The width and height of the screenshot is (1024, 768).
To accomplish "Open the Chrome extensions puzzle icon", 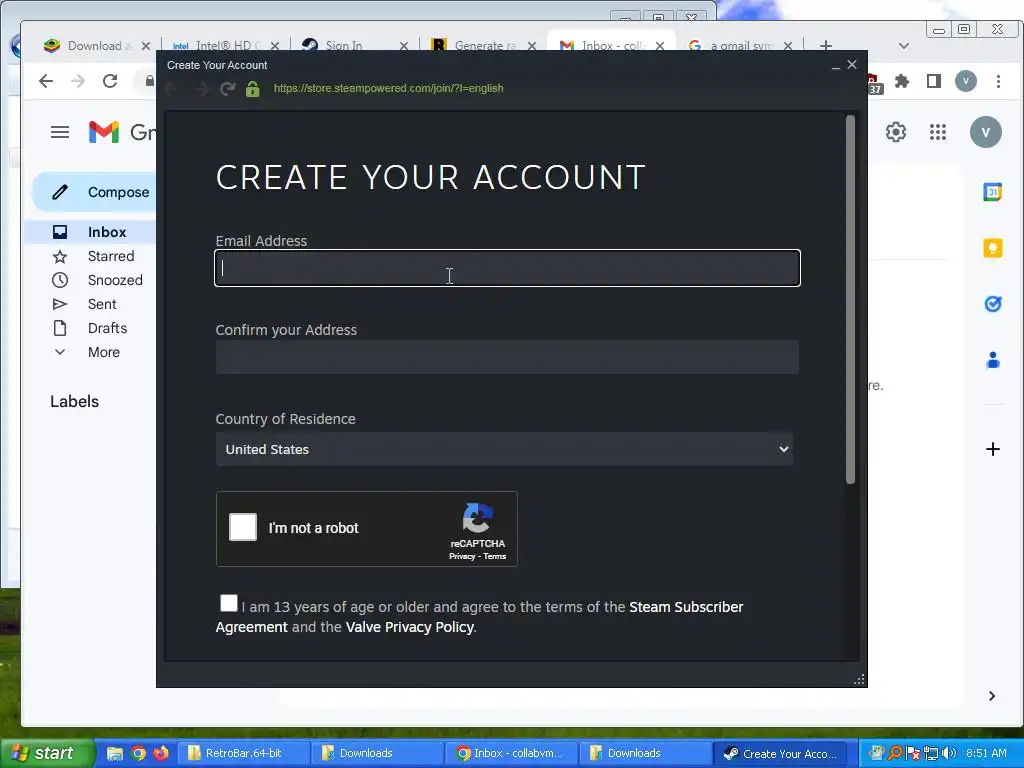I will tap(902, 81).
